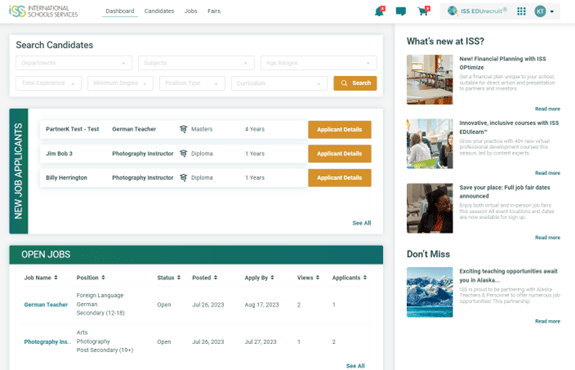Click See All under Open Jobs
Viewport: 575px width, 370px height.
point(355,366)
